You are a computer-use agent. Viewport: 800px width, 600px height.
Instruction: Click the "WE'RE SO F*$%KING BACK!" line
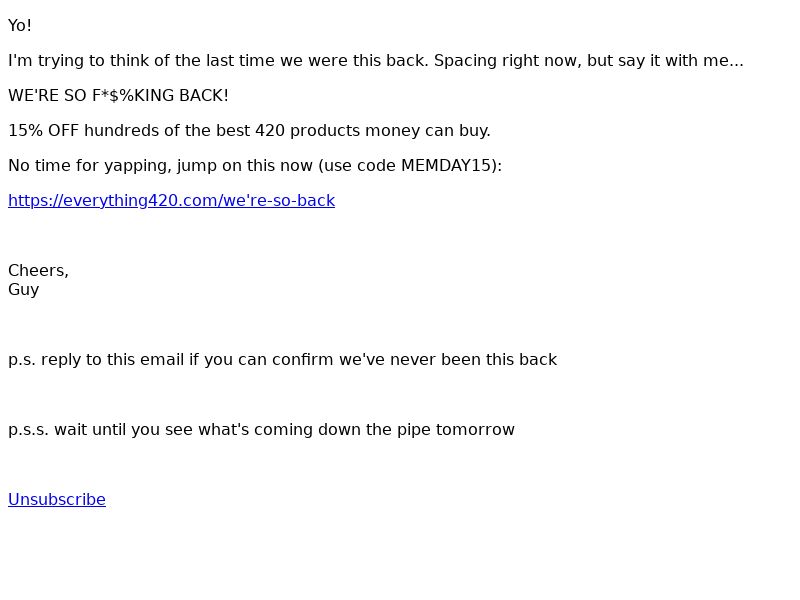point(118,96)
